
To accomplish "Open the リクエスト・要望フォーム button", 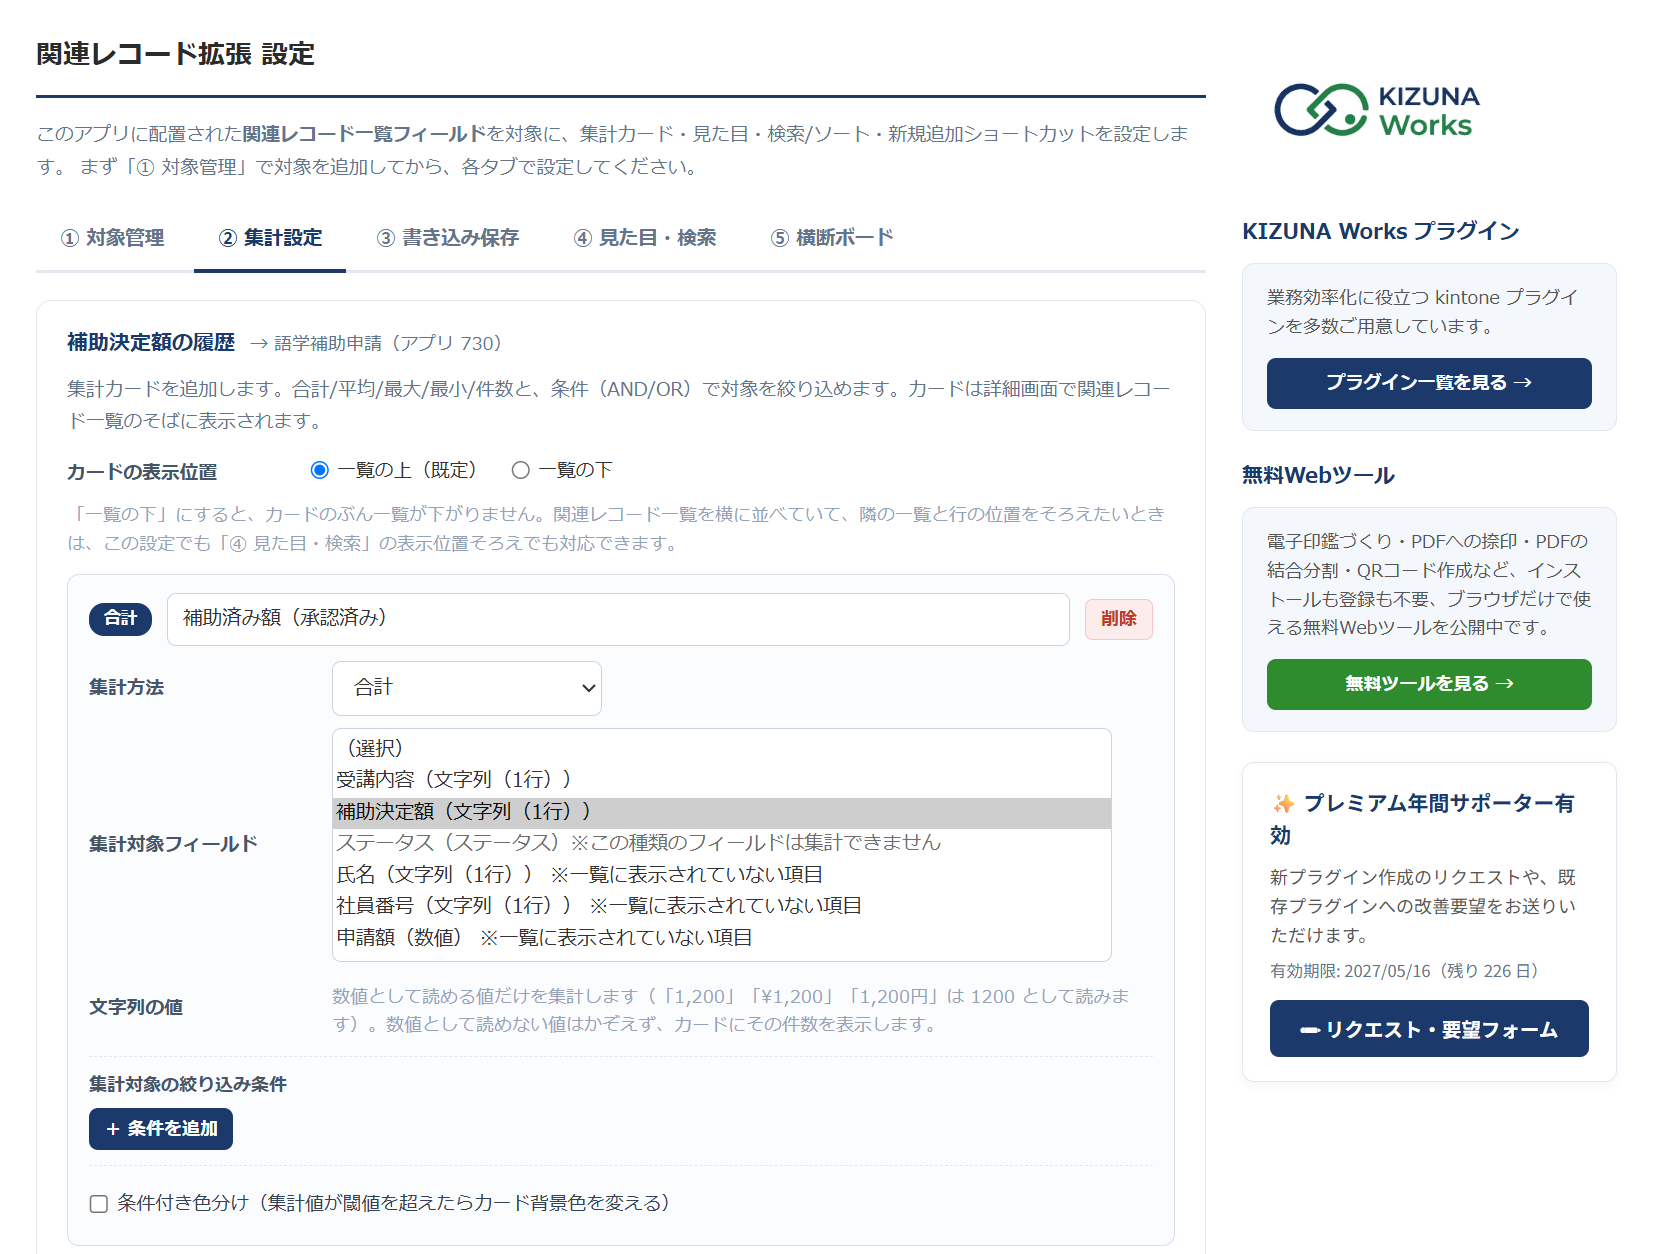I will point(1429,1029).
